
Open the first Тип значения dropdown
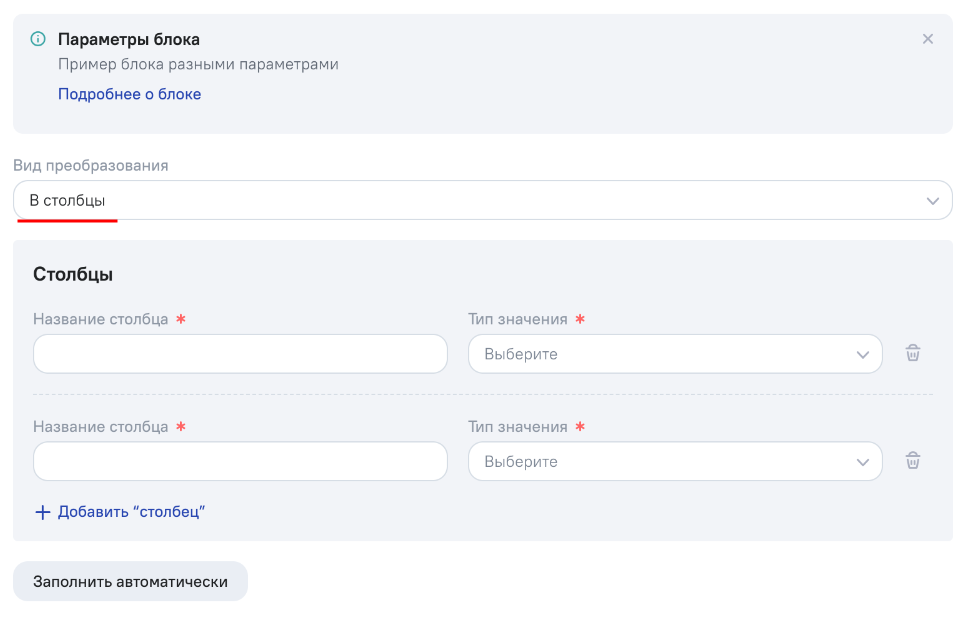(x=675, y=354)
